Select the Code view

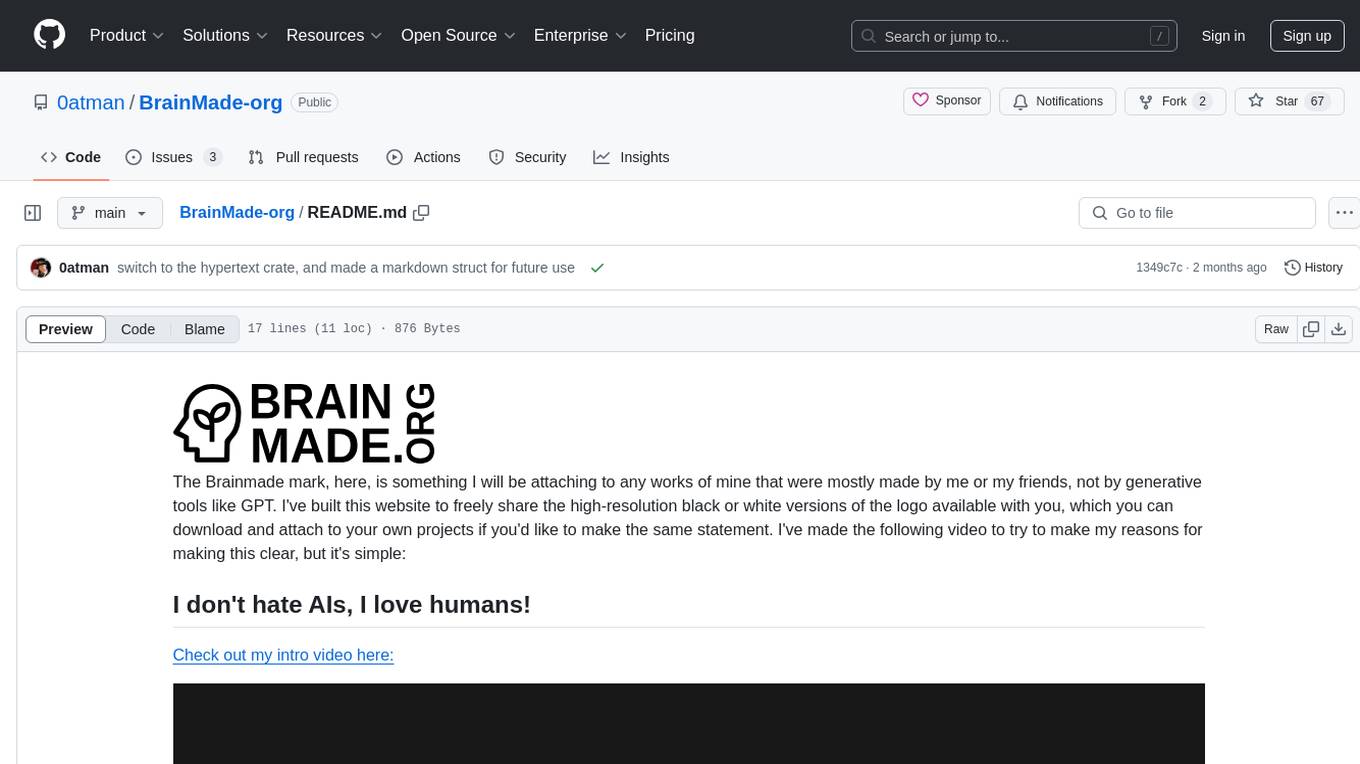(138, 329)
